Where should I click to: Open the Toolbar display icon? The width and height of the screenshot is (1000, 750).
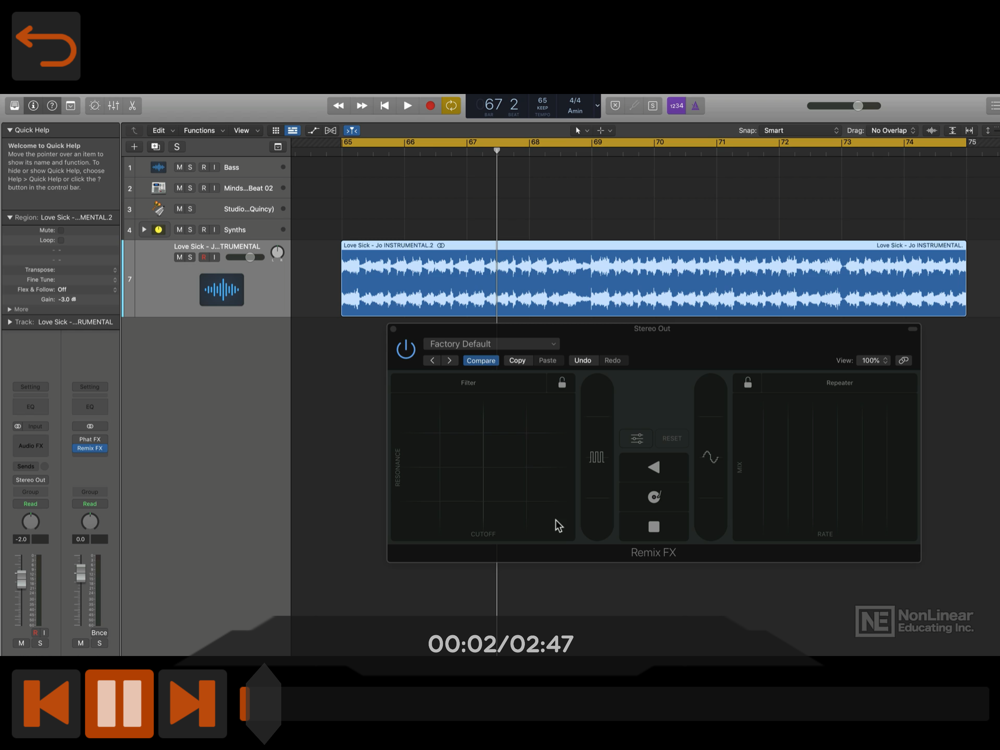click(x=71, y=105)
